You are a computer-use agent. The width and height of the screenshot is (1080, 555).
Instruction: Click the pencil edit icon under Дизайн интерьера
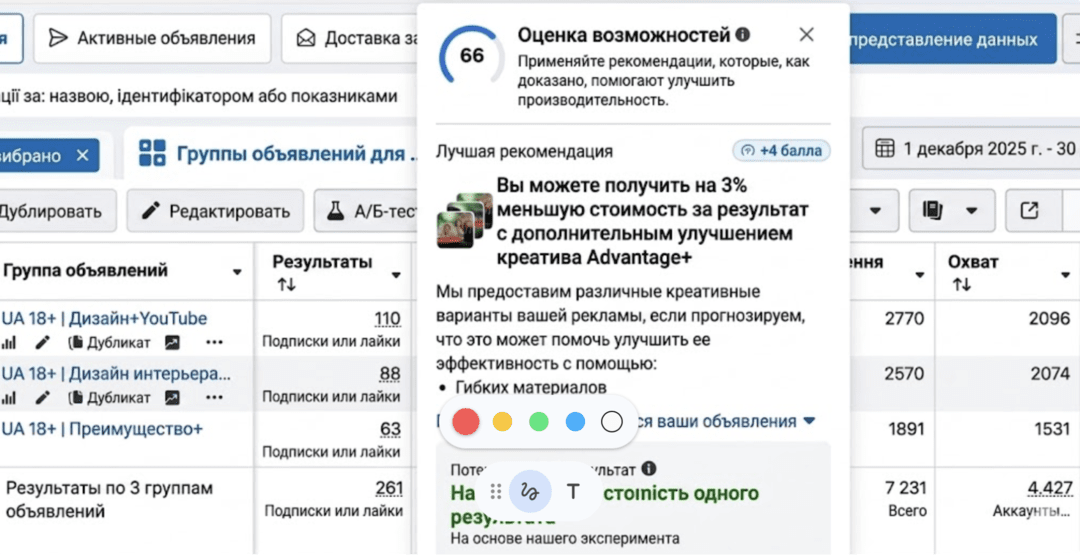pyautogui.click(x=43, y=397)
